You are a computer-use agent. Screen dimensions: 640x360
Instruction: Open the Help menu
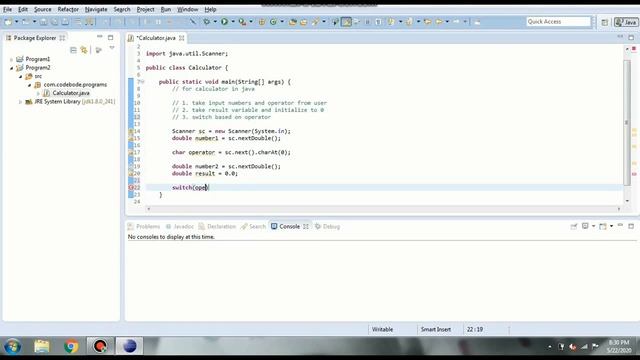(210, 9)
